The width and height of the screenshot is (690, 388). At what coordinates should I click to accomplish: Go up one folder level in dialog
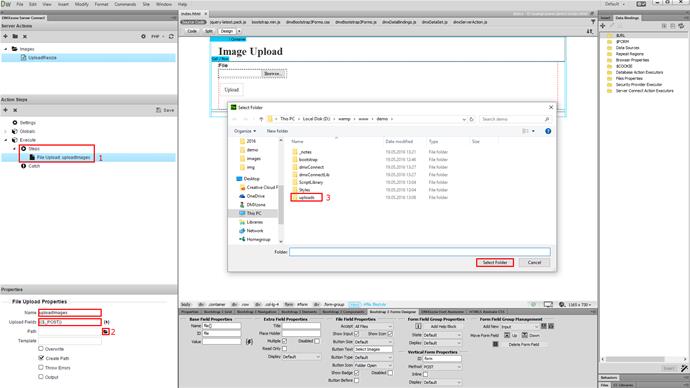(261, 119)
